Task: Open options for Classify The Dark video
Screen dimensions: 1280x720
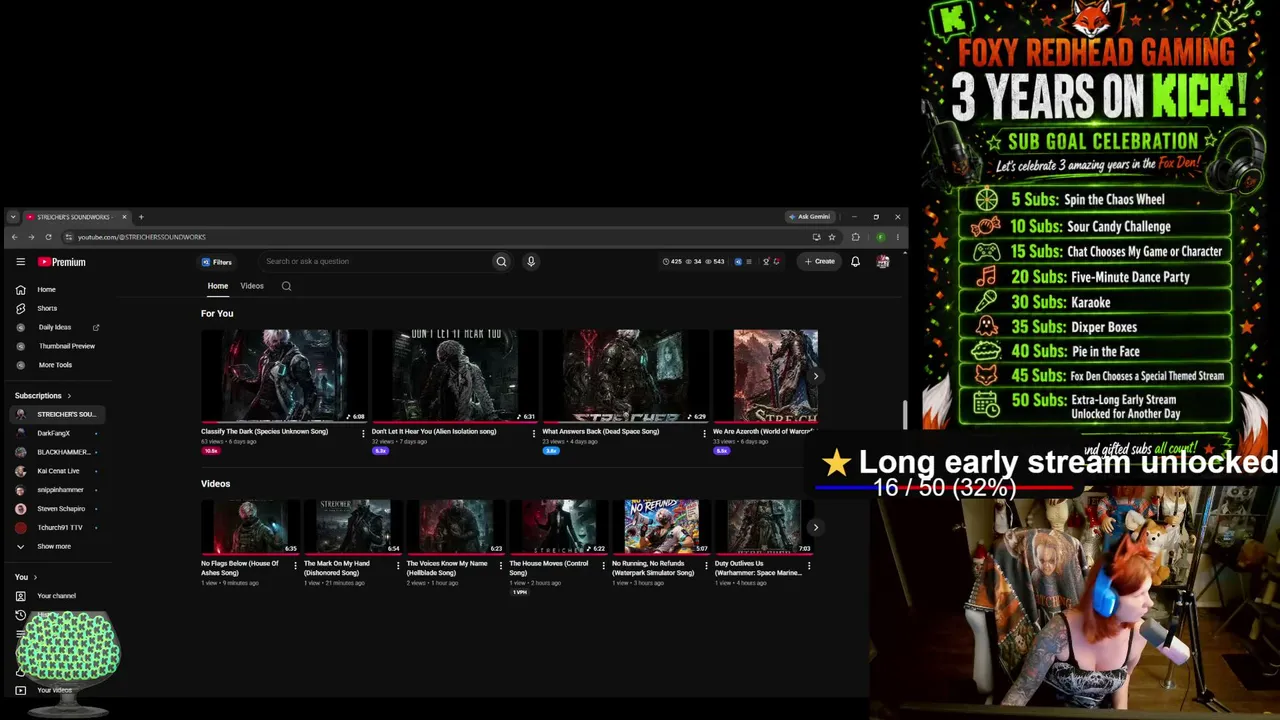Action: point(363,433)
